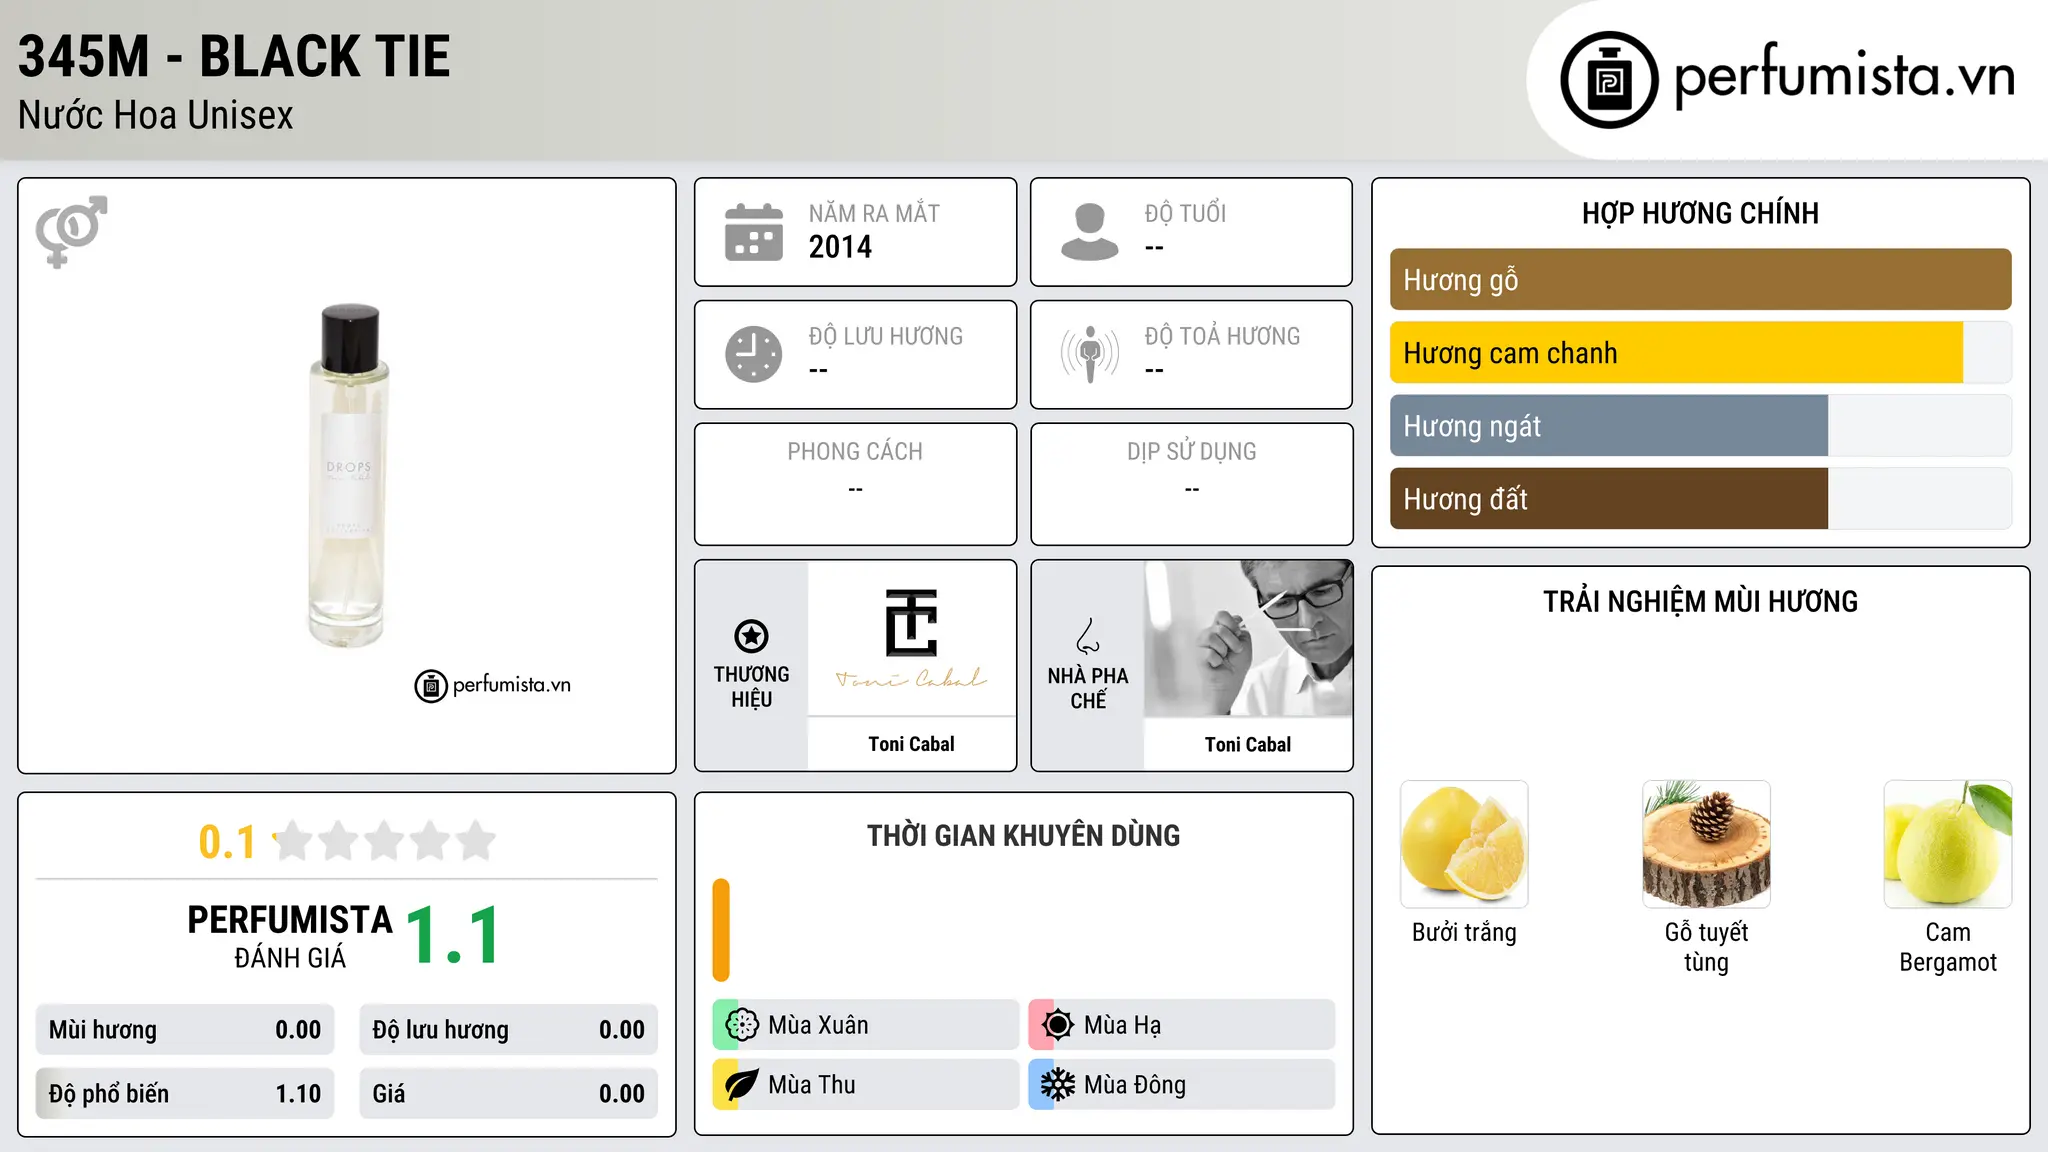Click the star badge icon above THƯƠNG HIỆU
Screen dimensions: 2048x1152
pyautogui.click(x=751, y=636)
